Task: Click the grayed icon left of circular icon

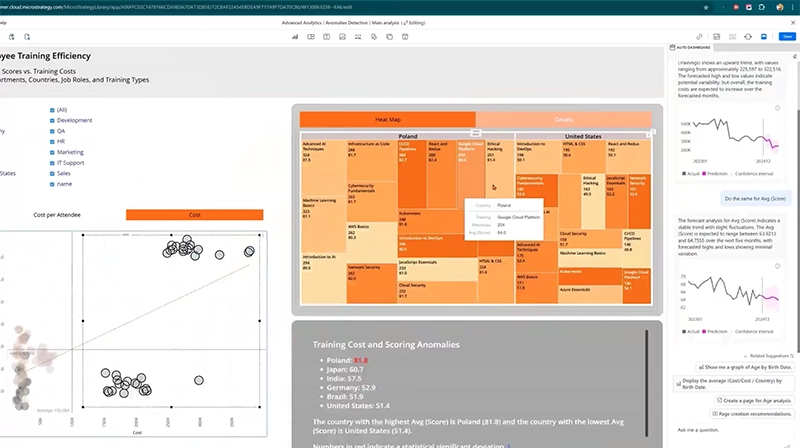Action: pos(733,37)
